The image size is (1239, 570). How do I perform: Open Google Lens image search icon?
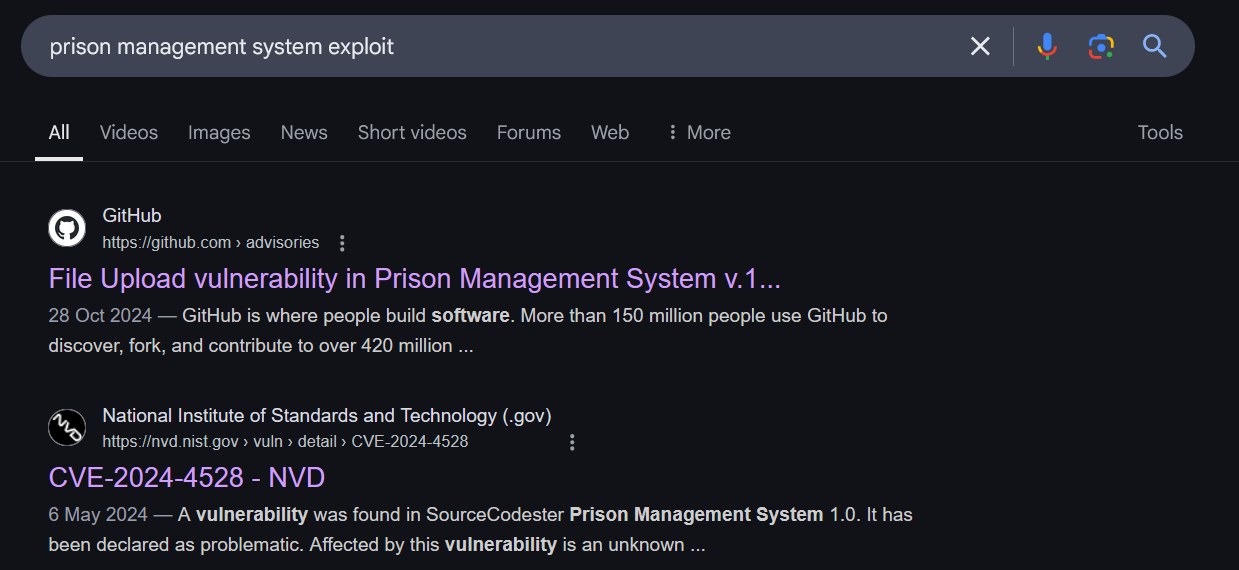point(1101,46)
